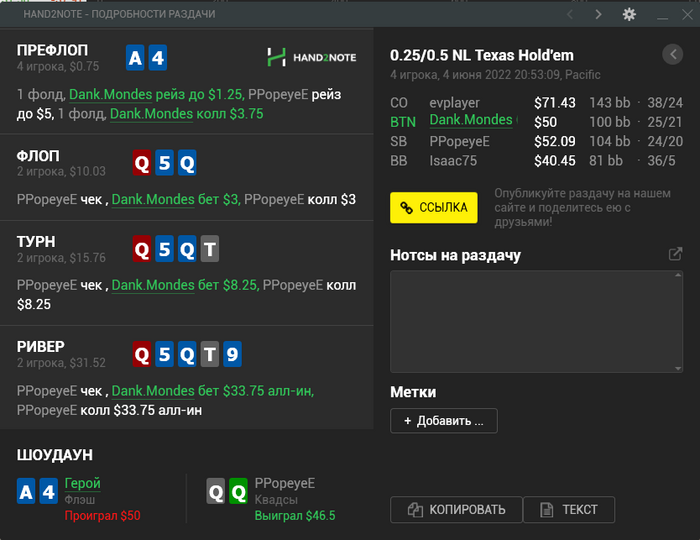
Task: Click preflop hero card 4
Action: [x=158, y=58]
